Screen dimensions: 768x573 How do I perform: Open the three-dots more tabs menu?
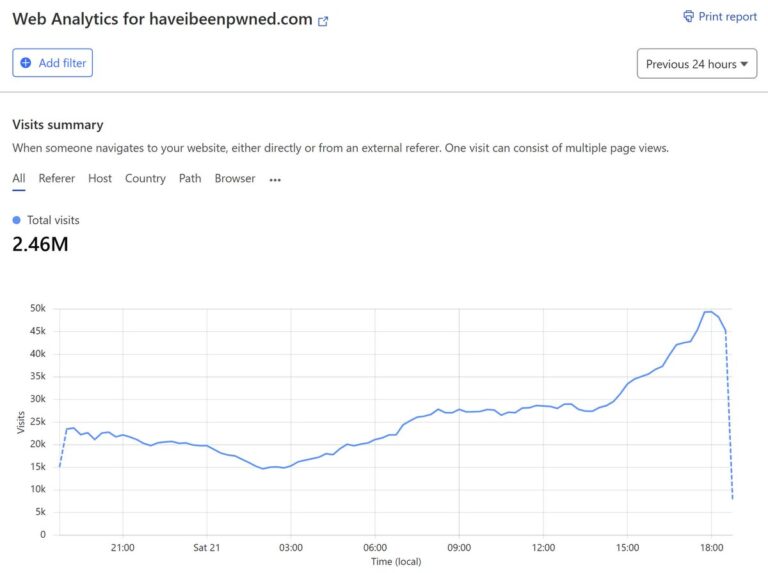275,180
